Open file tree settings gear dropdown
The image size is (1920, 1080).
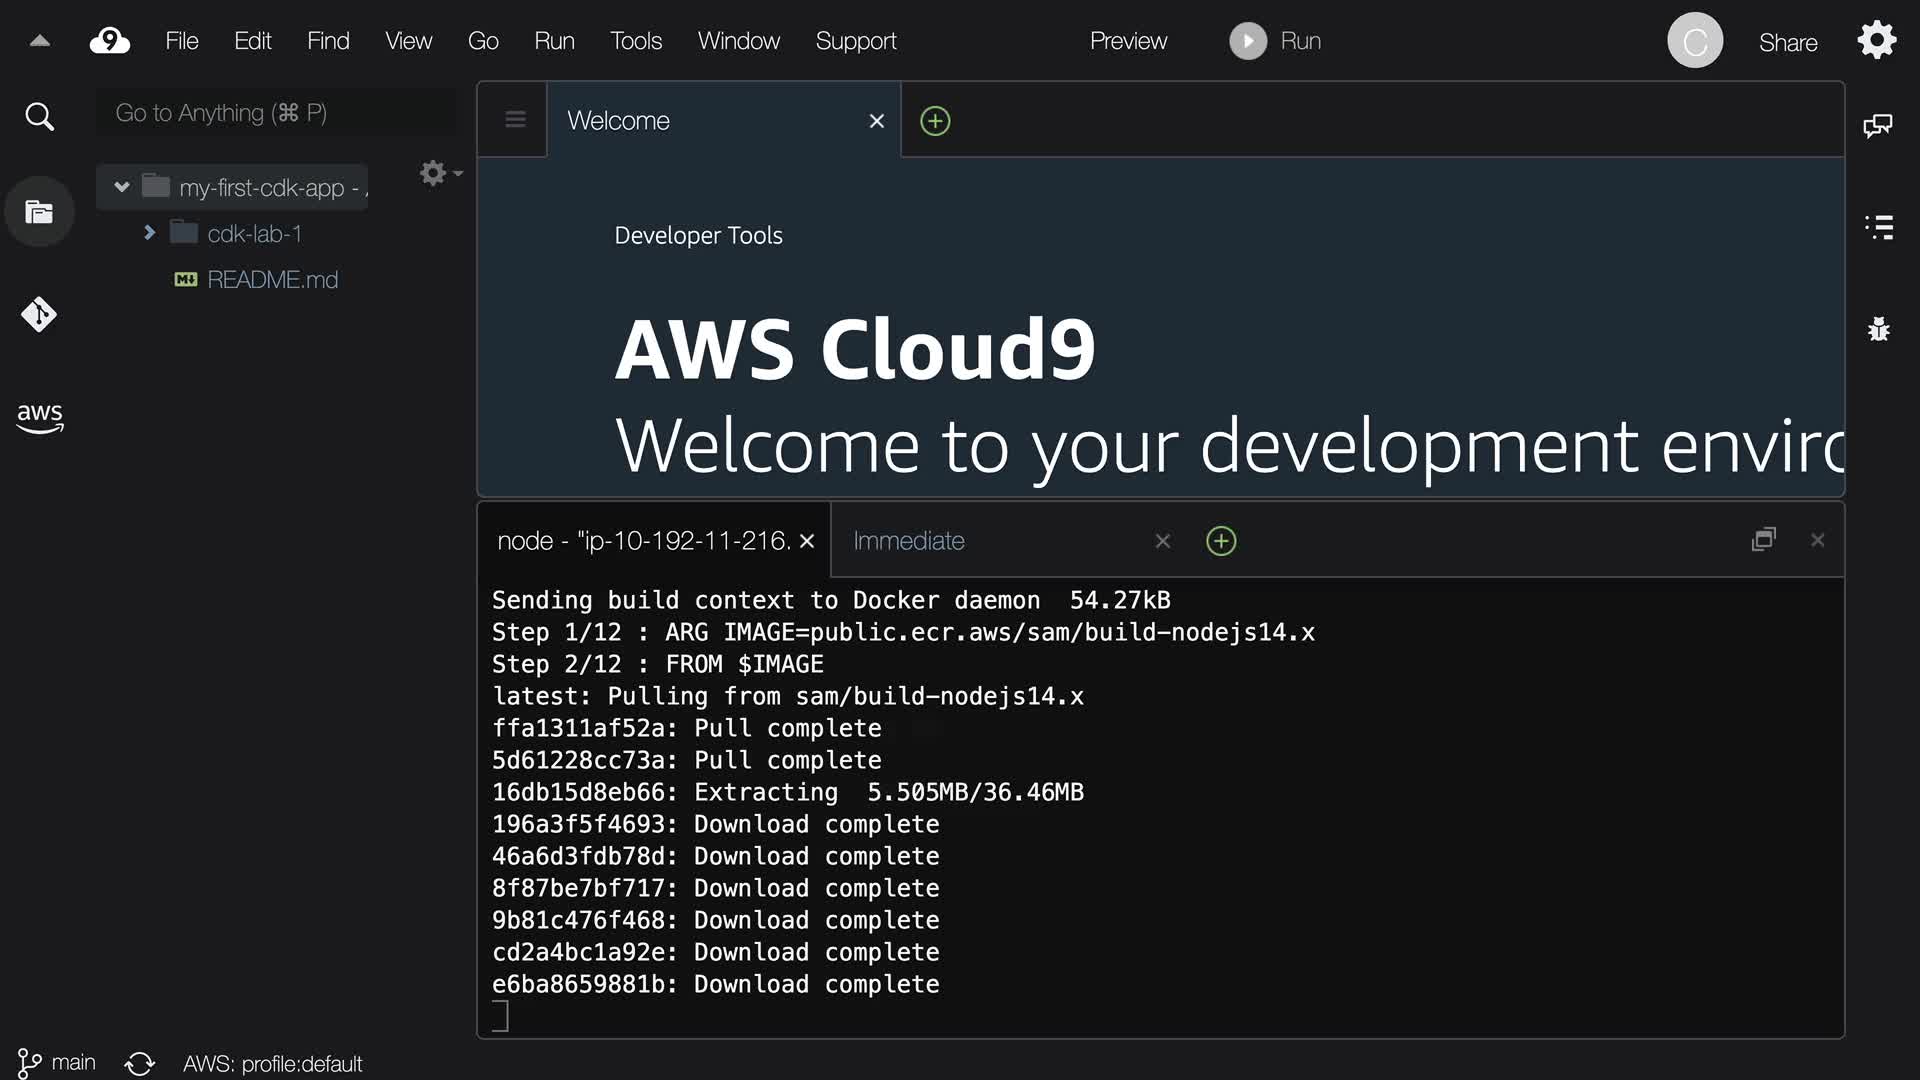(x=440, y=173)
